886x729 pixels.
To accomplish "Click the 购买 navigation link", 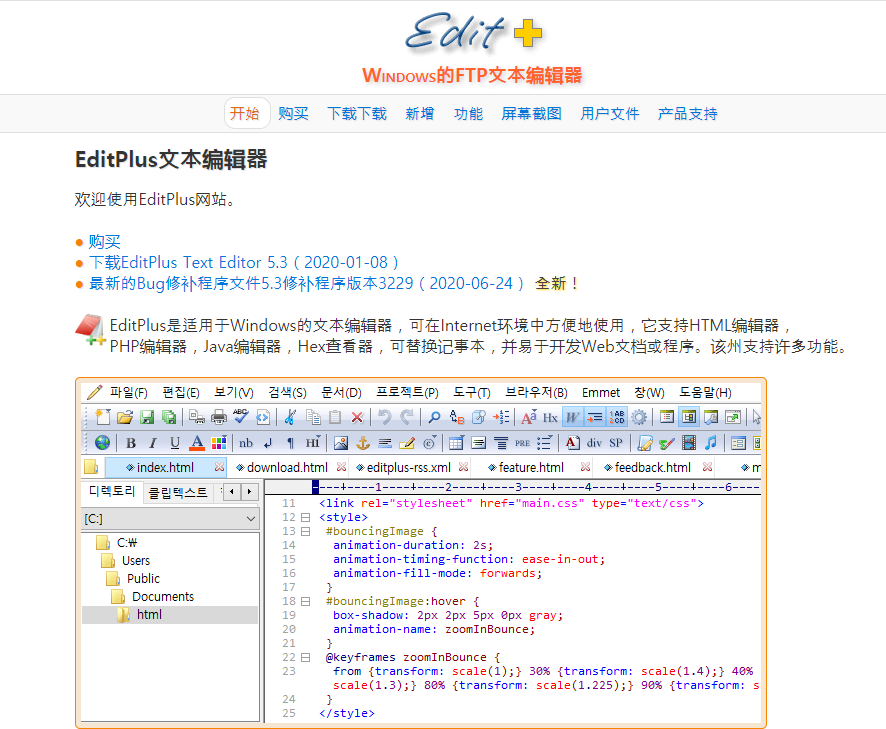I will pos(293,114).
